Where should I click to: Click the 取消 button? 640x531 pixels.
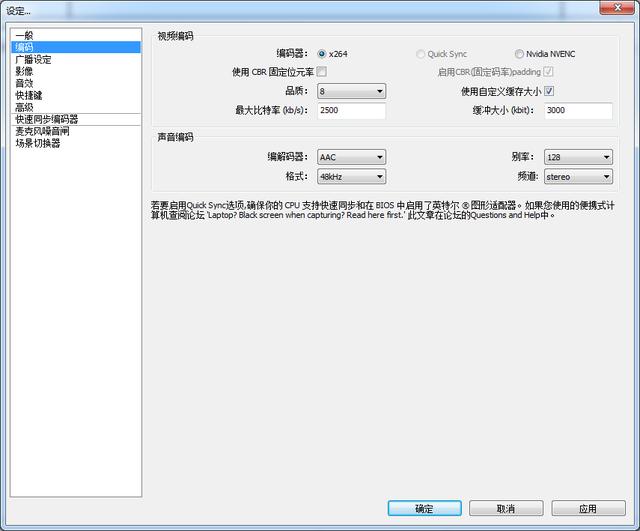point(506,509)
